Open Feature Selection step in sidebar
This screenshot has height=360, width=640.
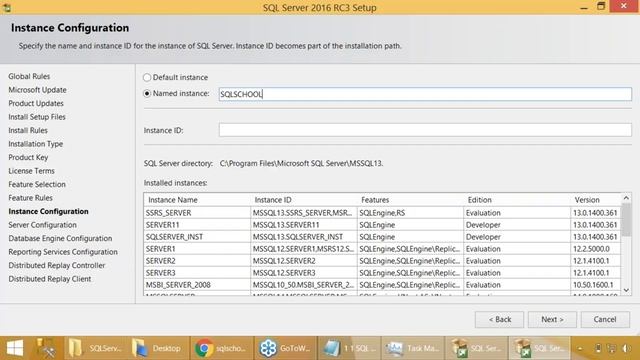pyautogui.click(x=37, y=184)
